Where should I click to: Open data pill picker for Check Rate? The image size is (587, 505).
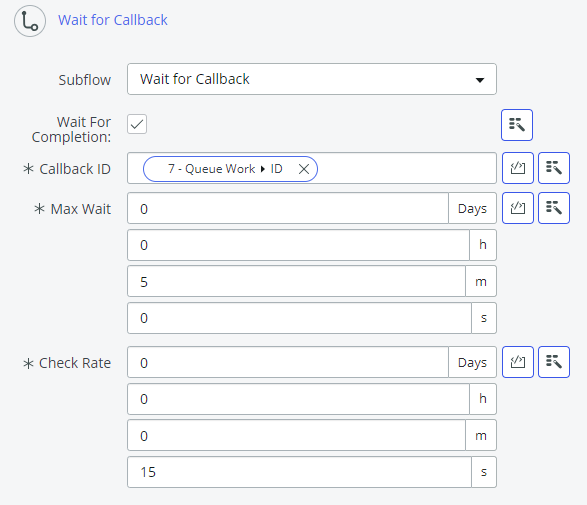pos(554,362)
